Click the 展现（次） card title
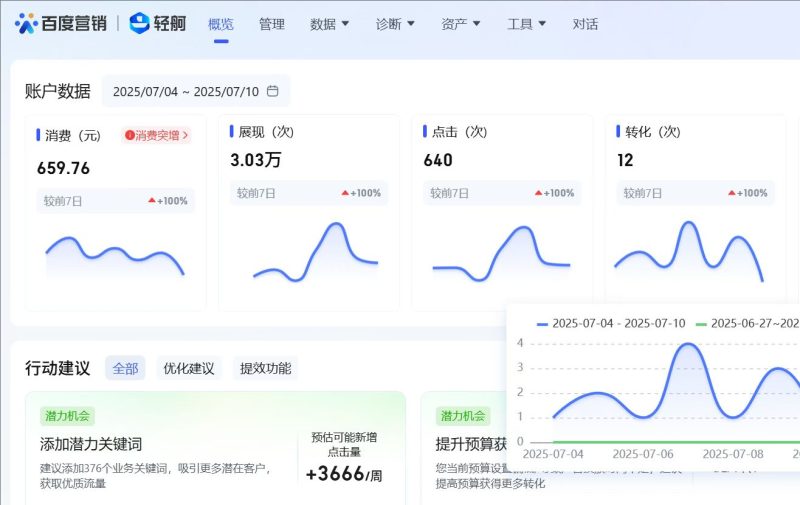 click(266, 132)
